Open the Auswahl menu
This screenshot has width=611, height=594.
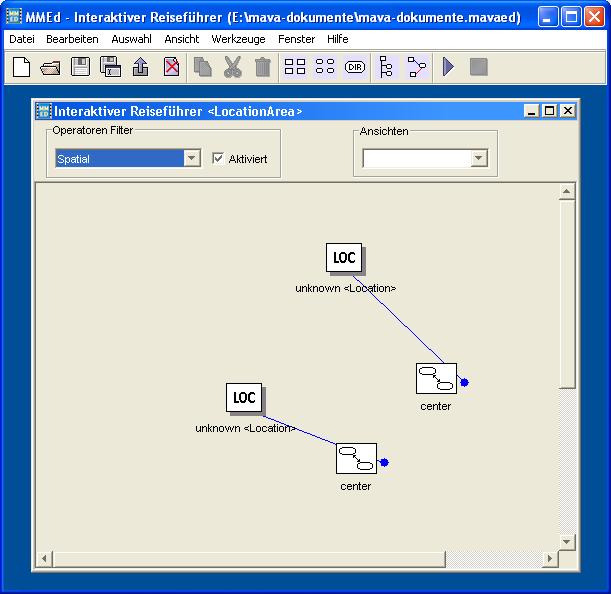[131, 39]
